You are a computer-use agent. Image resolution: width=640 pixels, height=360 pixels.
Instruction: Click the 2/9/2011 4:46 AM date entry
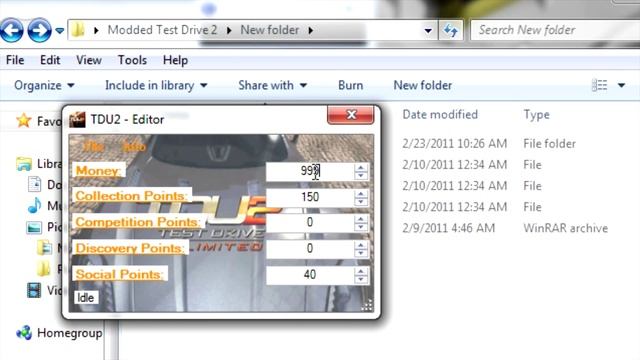click(448, 228)
